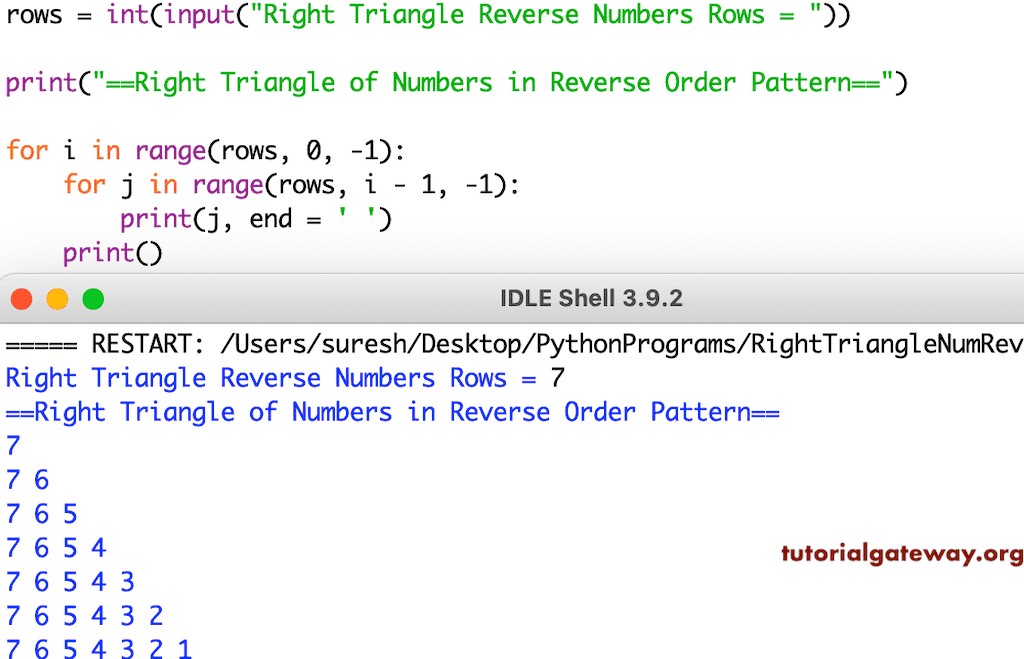Click the red close traffic light button
The image size is (1024, 659).
pos(22,298)
